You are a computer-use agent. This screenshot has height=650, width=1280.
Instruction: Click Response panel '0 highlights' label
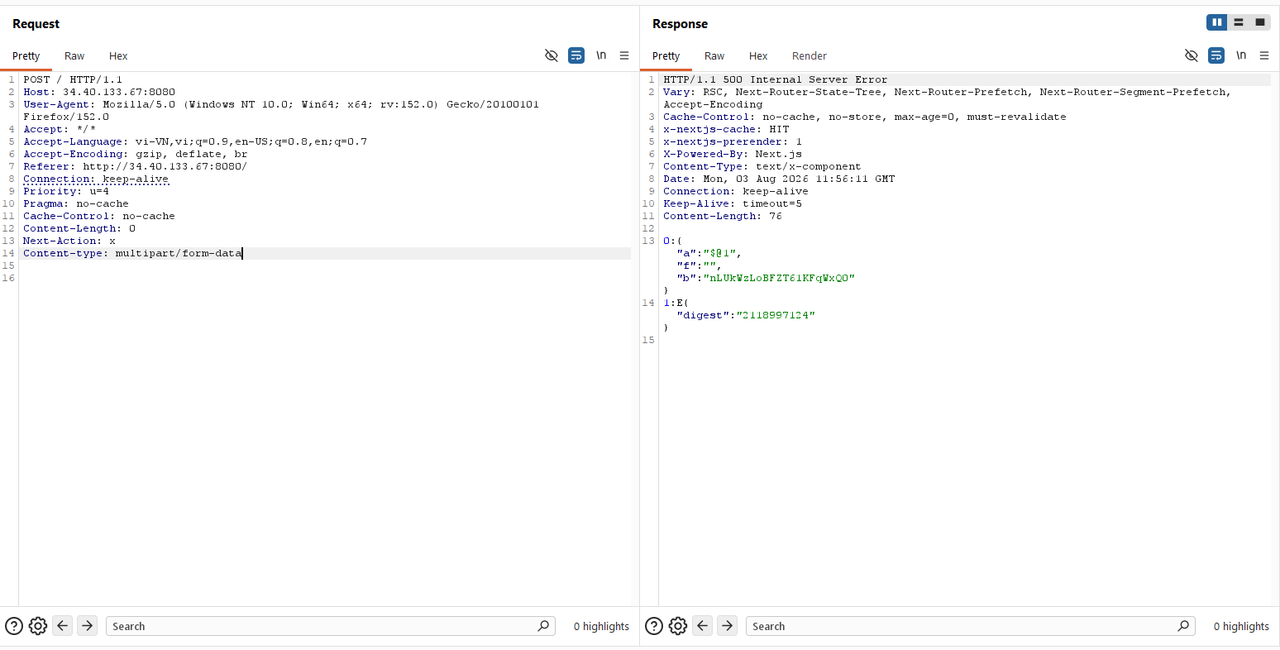1241,626
